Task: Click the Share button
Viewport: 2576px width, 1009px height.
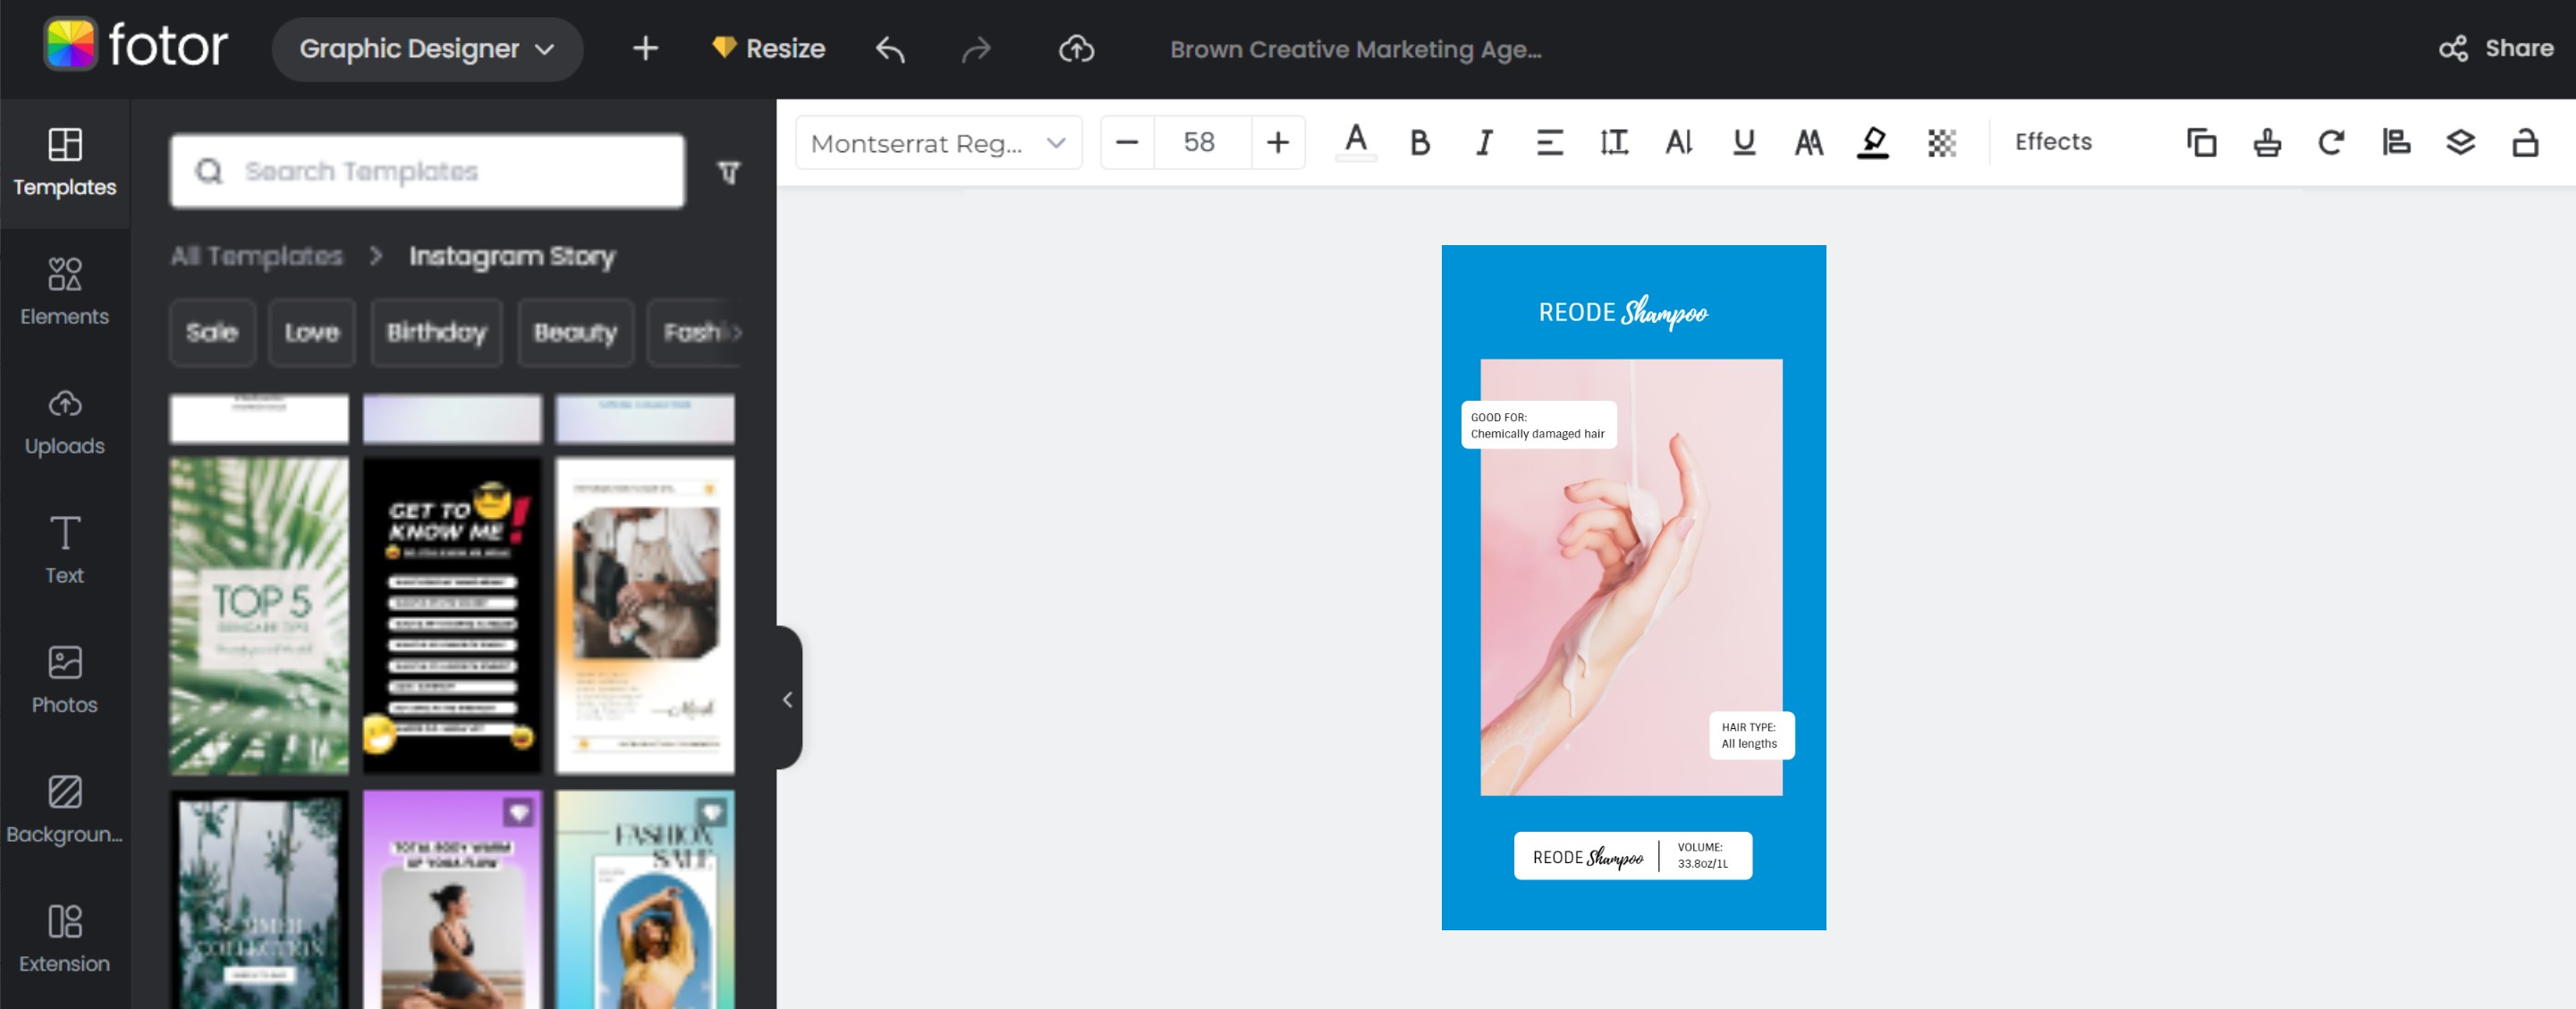Action: pos(2496,49)
